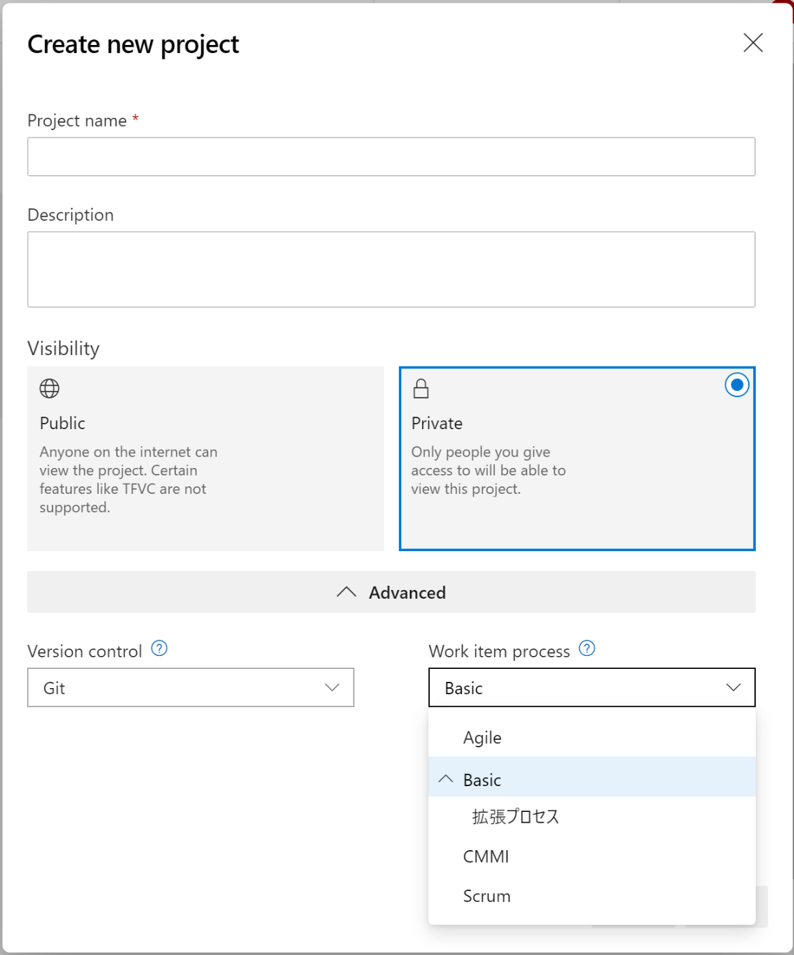Select CMMI from the process list
794x955 pixels.
click(x=484, y=856)
